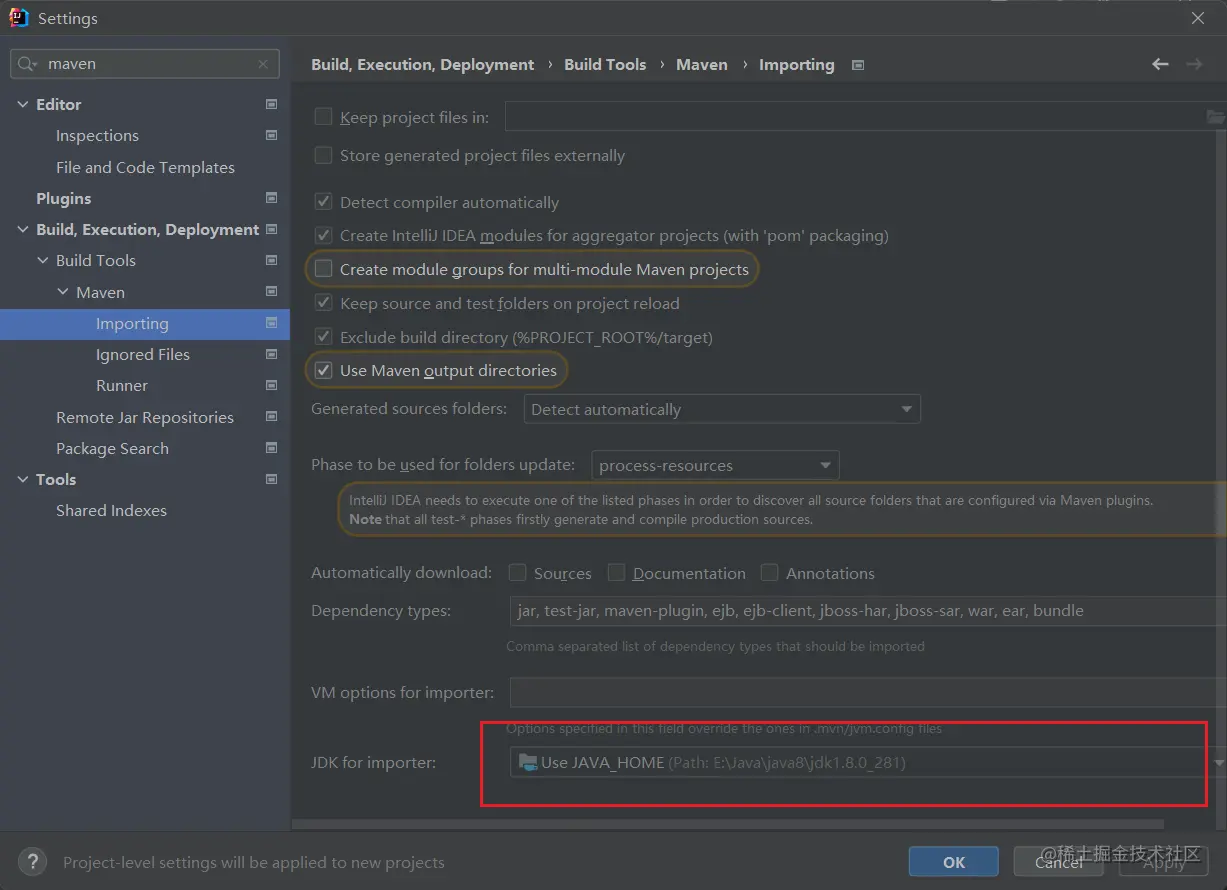Collapse the Tools tree node
The image size is (1227, 890).
(22, 479)
